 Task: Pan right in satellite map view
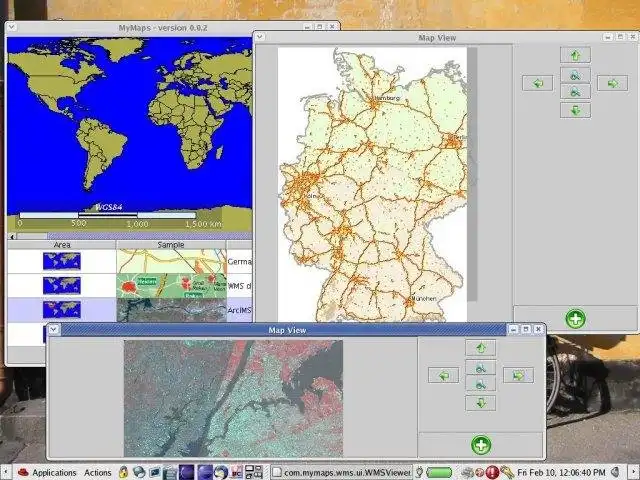click(x=518, y=375)
